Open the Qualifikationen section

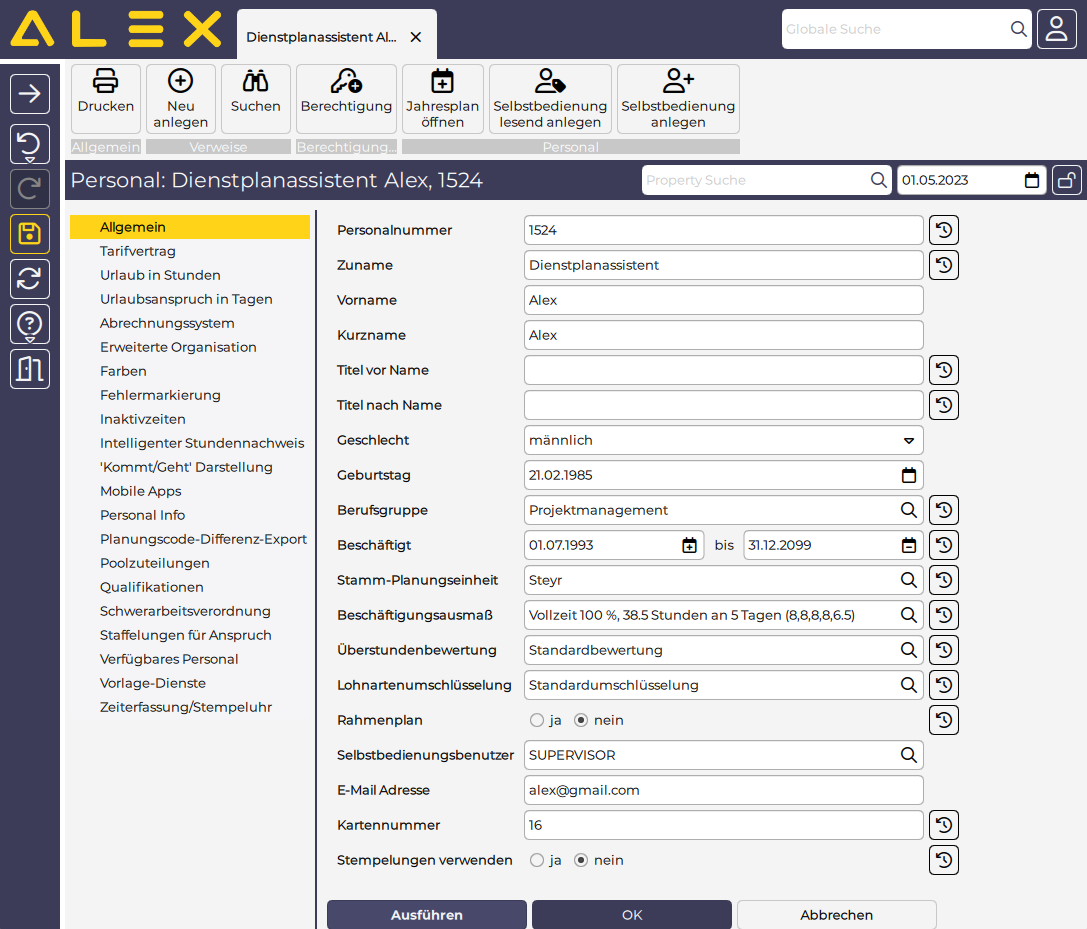152,587
